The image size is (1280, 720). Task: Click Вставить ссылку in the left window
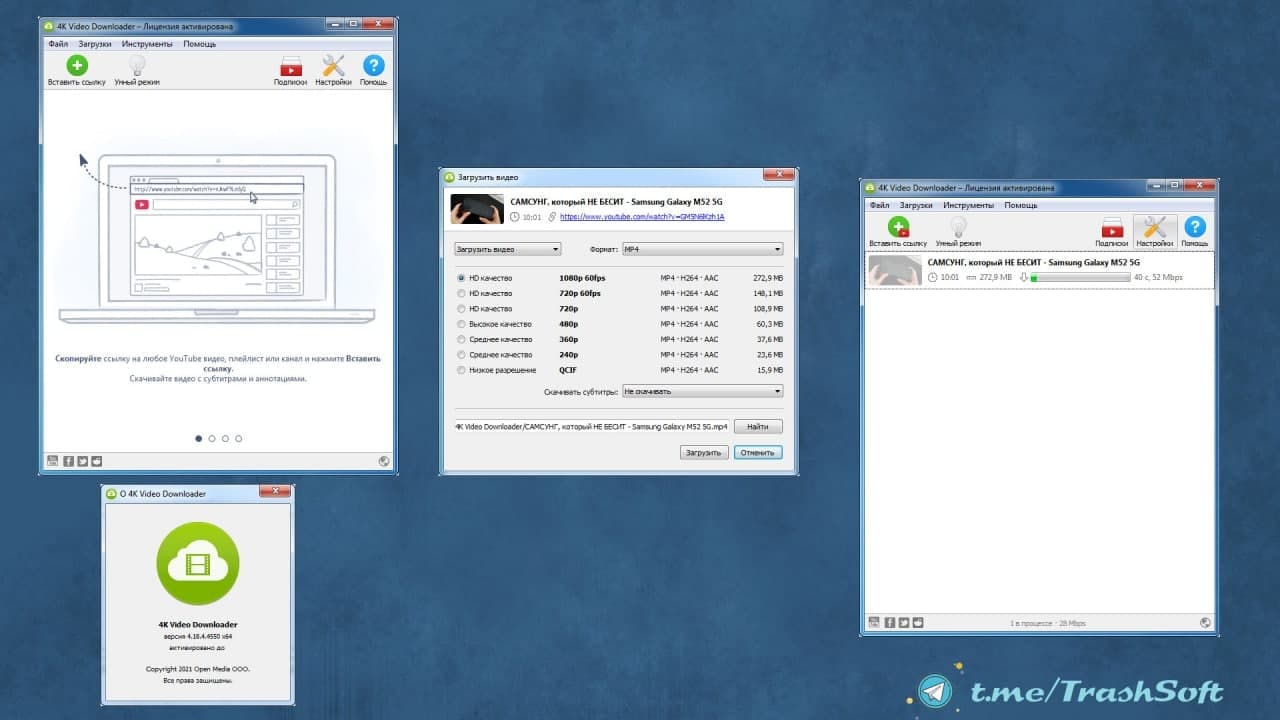pyautogui.click(x=76, y=70)
